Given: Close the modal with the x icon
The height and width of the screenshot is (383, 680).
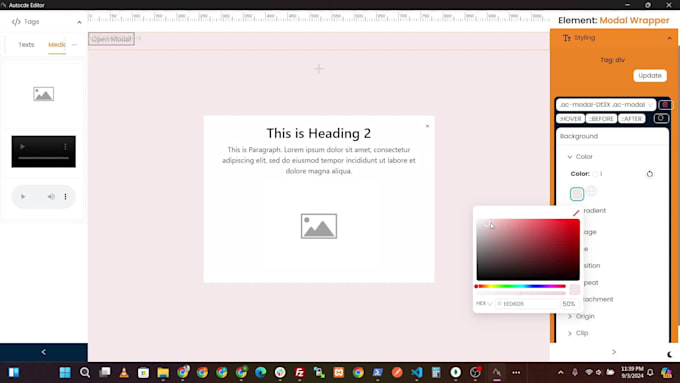Looking at the screenshot, I should [x=427, y=126].
